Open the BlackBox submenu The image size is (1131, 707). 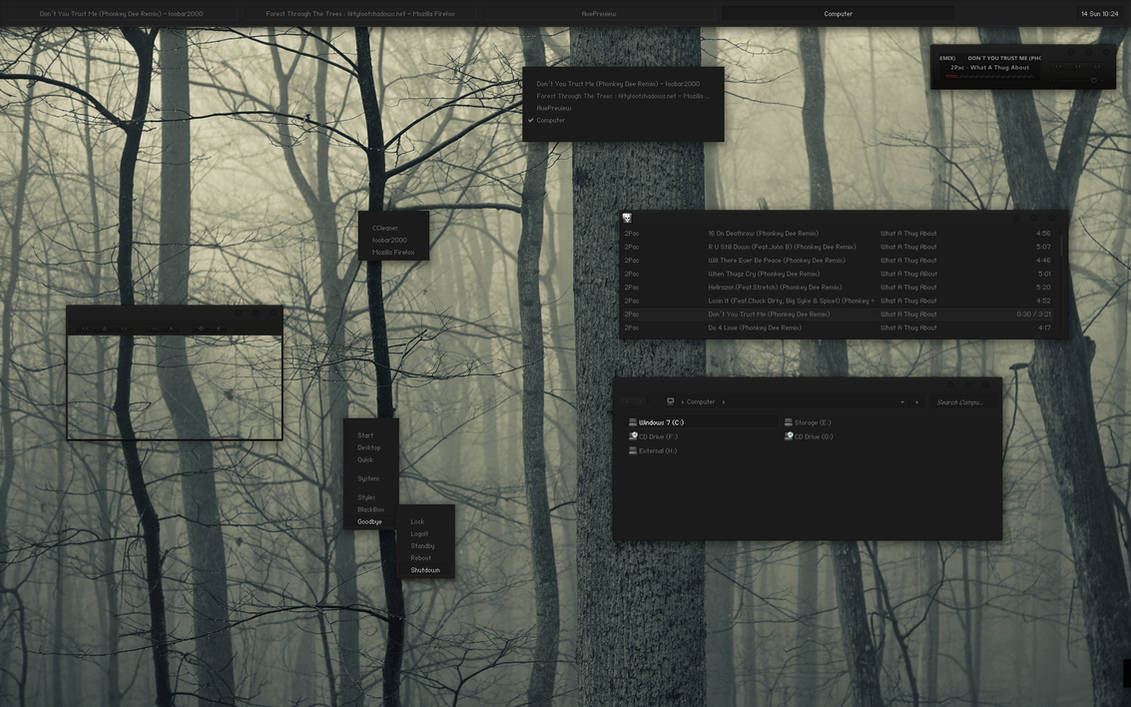pyautogui.click(x=371, y=510)
